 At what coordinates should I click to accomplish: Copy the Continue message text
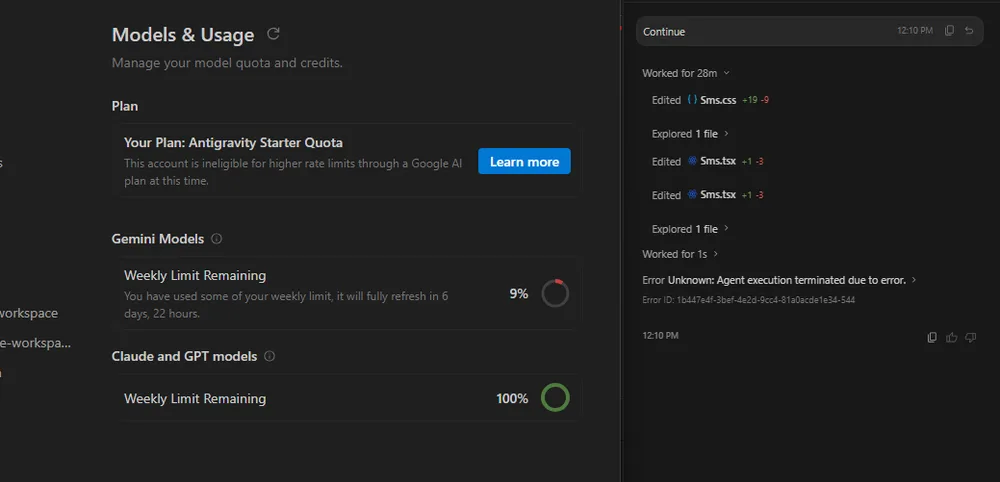click(949, 31)
